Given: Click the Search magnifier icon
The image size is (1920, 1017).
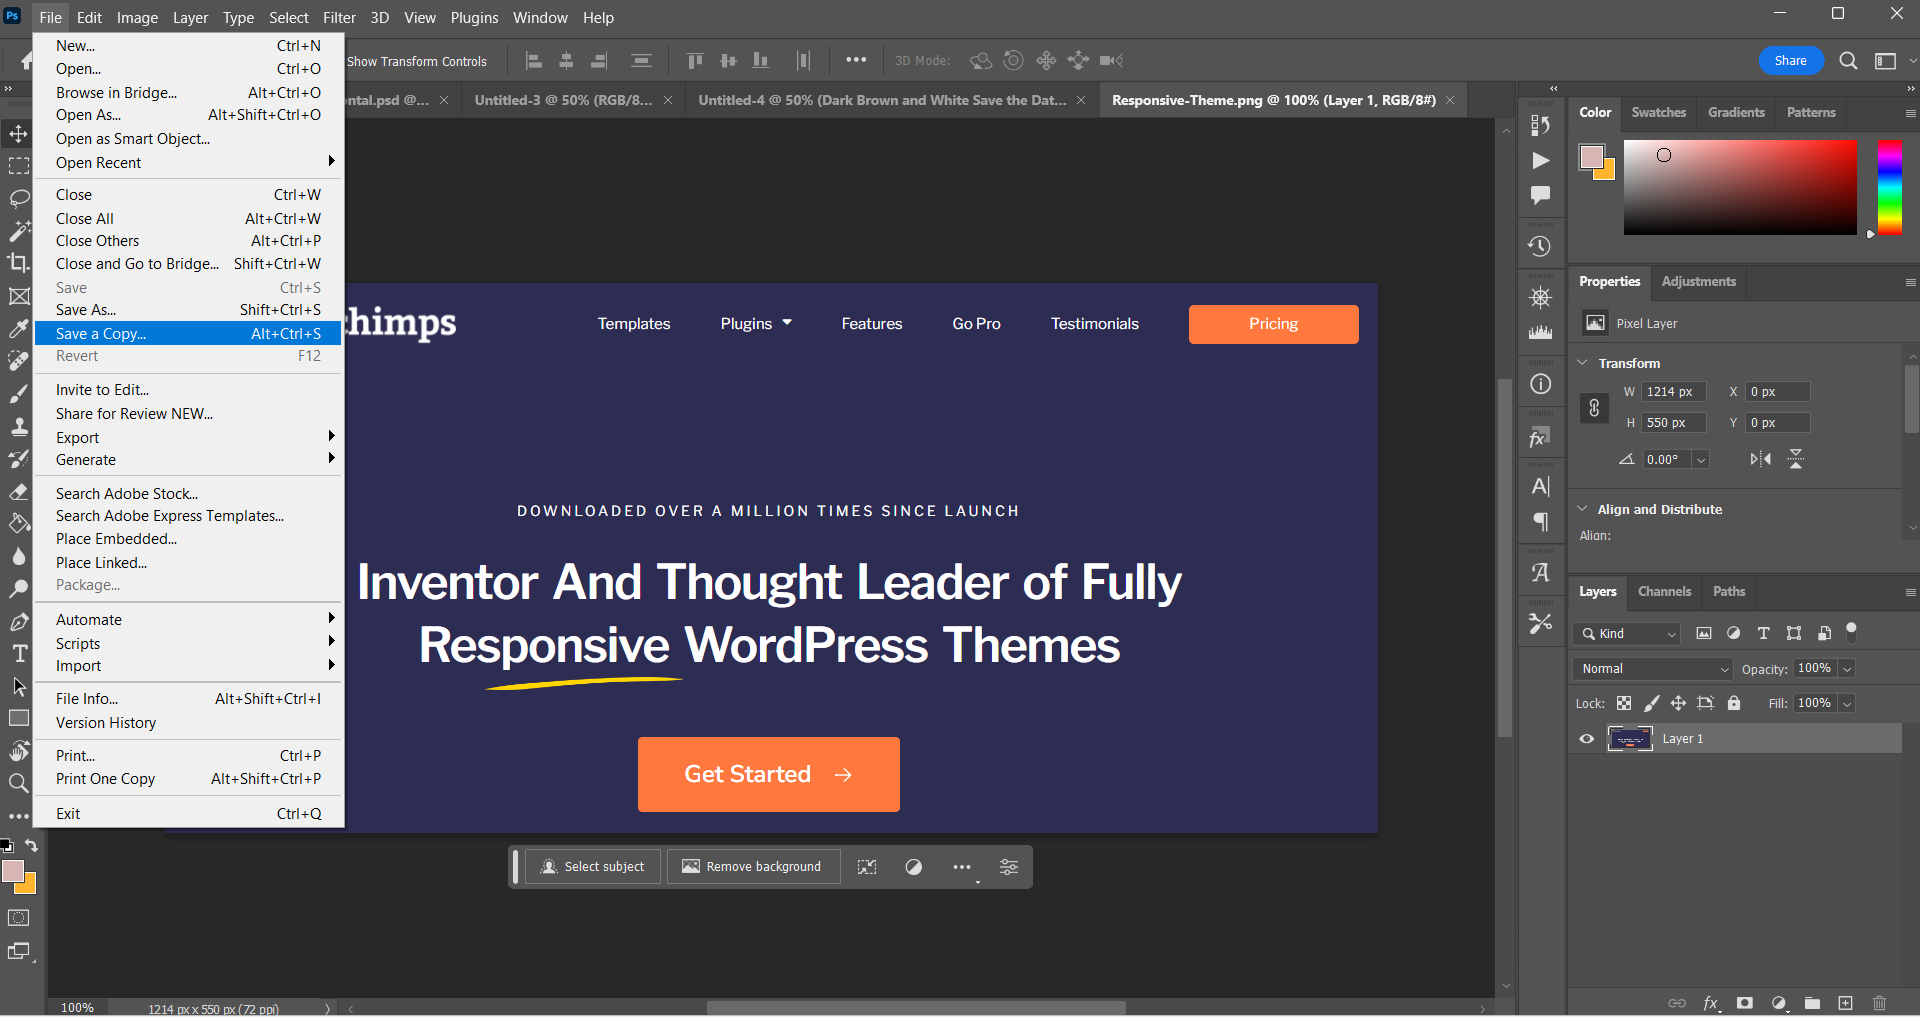Looking at the screenshot, I should click(x=1848, y=61).
